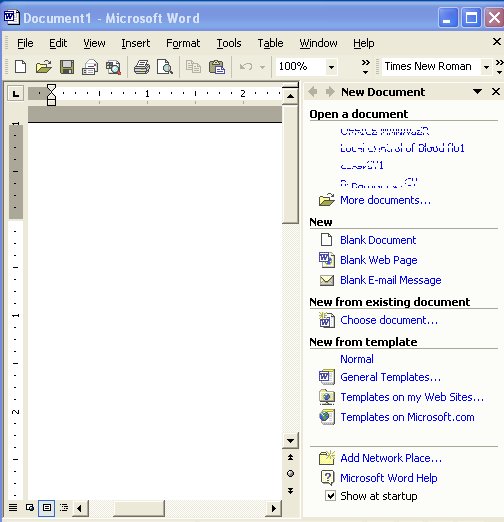Viewport: 504px width, 522px height.
Task: Switch to Normal View
Action: (x=13, y=508)
